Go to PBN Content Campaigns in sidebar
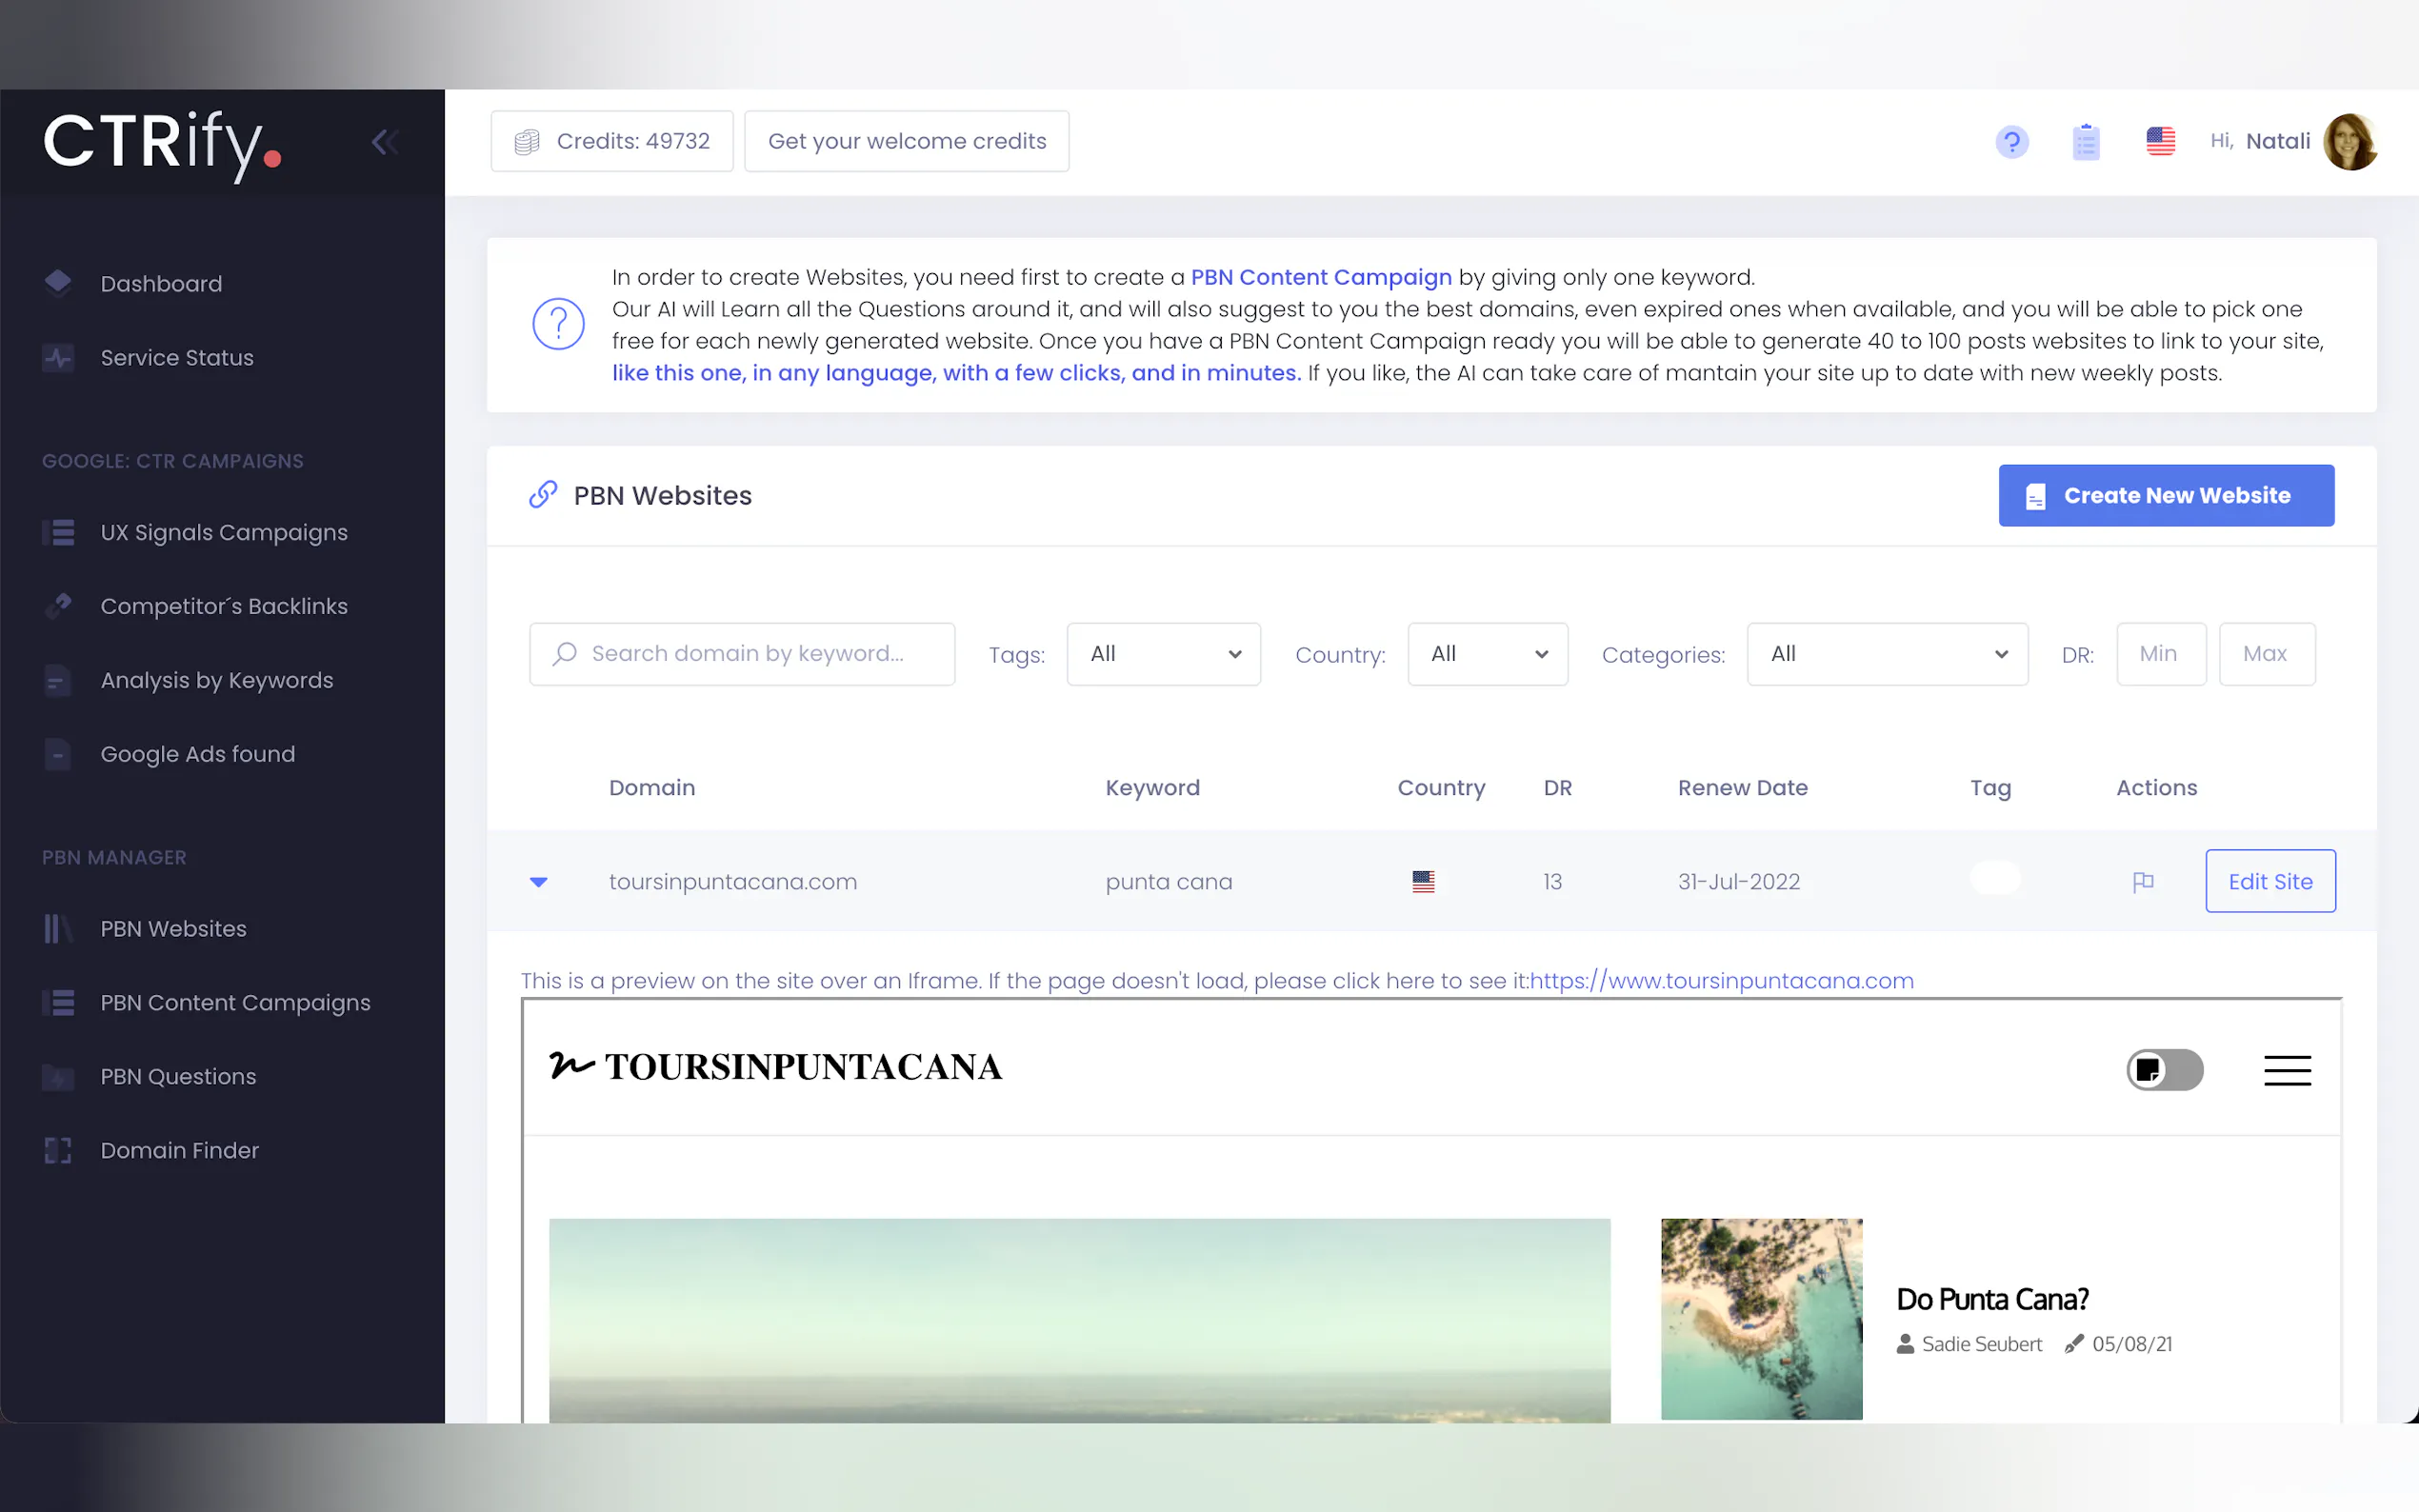This screenshot has height=1512, width=2419. 235,1002
